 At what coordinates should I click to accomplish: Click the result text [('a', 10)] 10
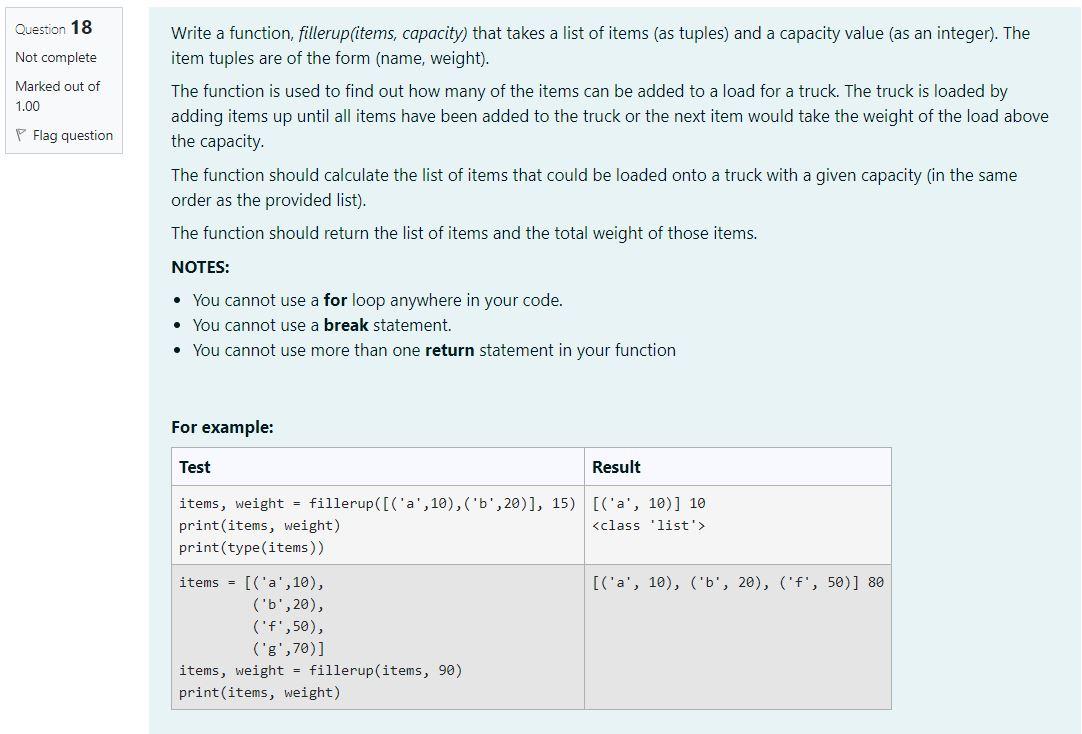(x=644, y=503)
